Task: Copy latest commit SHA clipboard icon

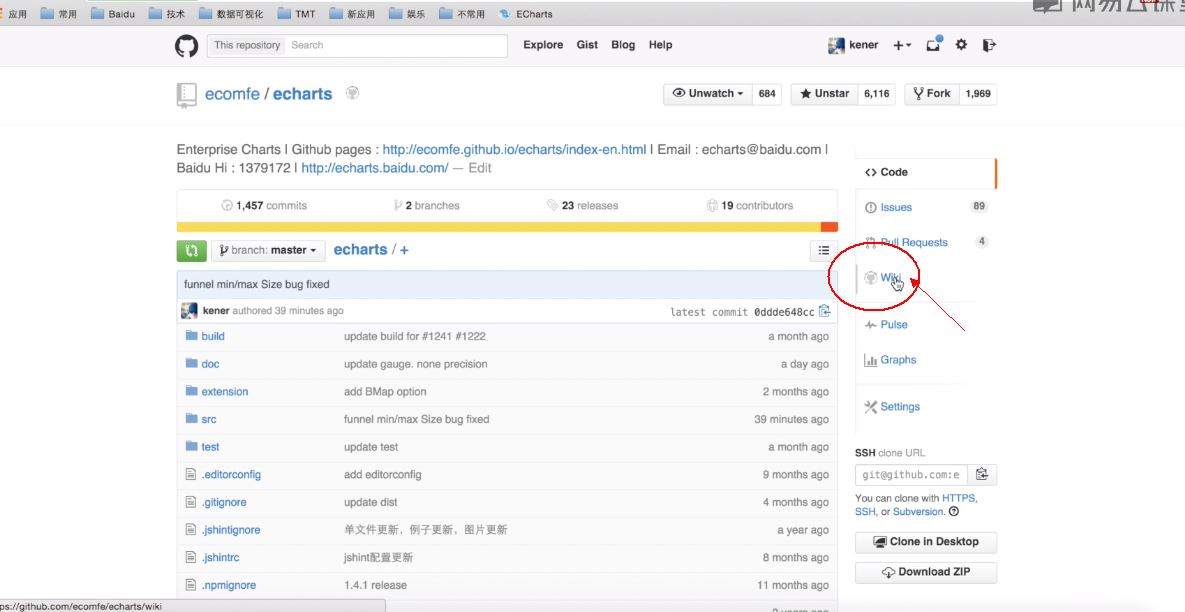Action: click(825, 311)
